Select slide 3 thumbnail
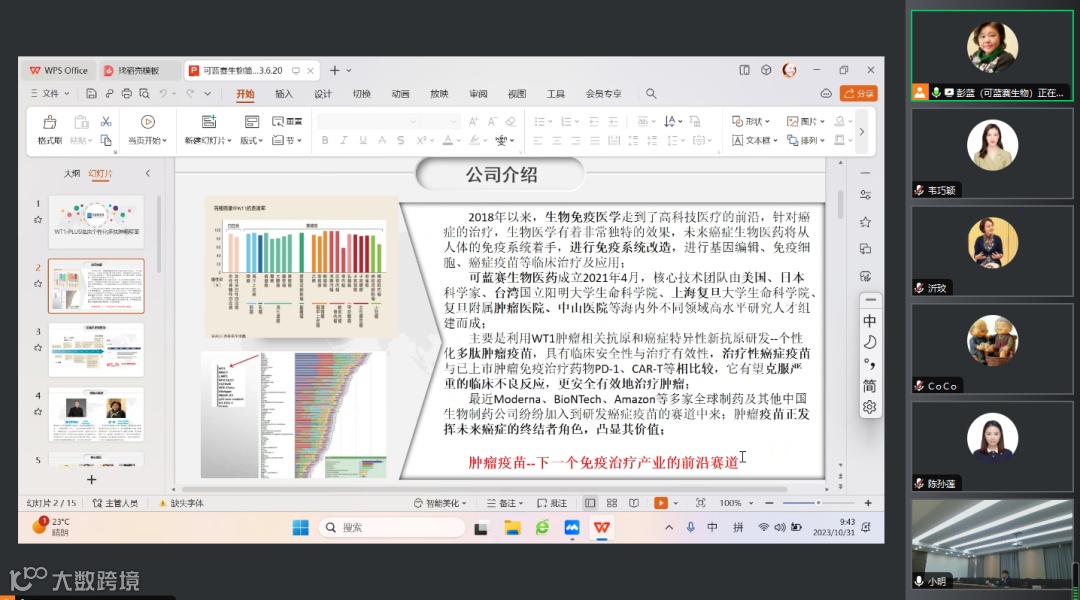Viewport: 1080px width, 600px height. click(96, 350)
